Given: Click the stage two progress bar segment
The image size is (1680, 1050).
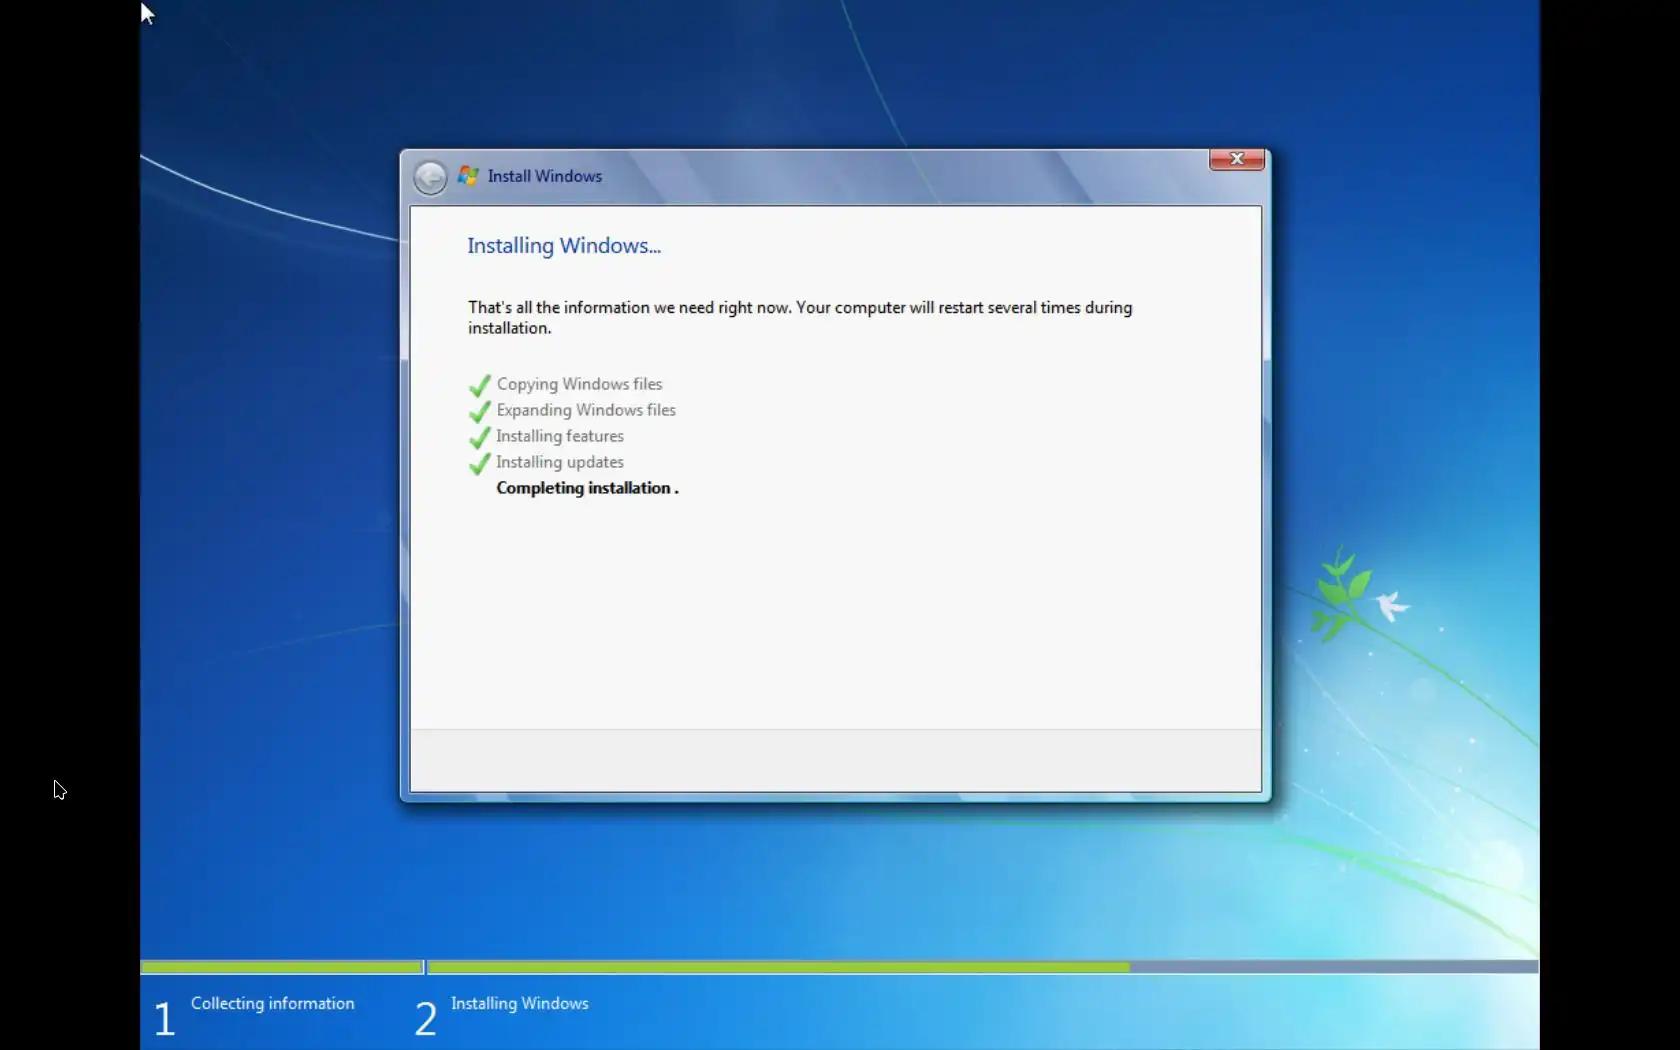Looking at the screenshot, I should pos(983,967).
